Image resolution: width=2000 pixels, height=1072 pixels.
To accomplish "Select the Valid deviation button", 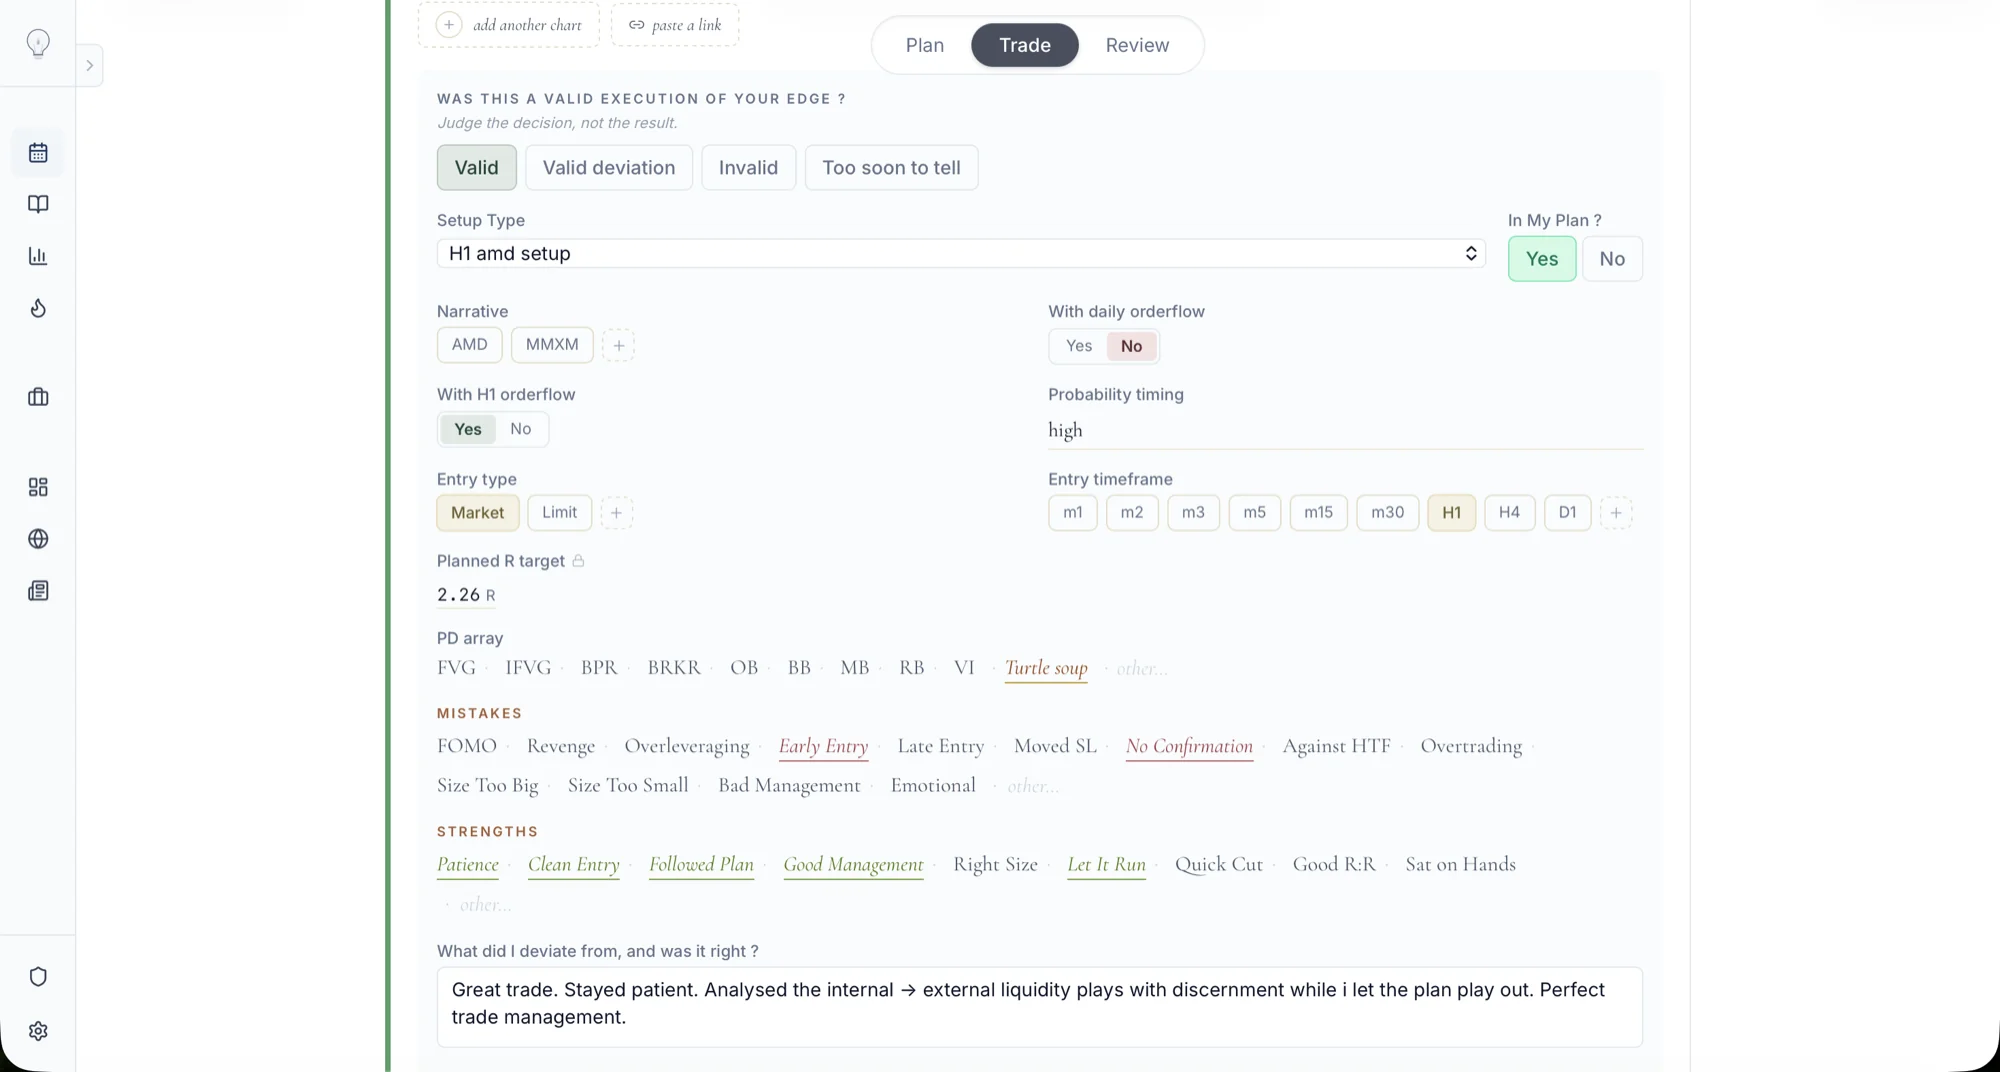I will point(608,168).
